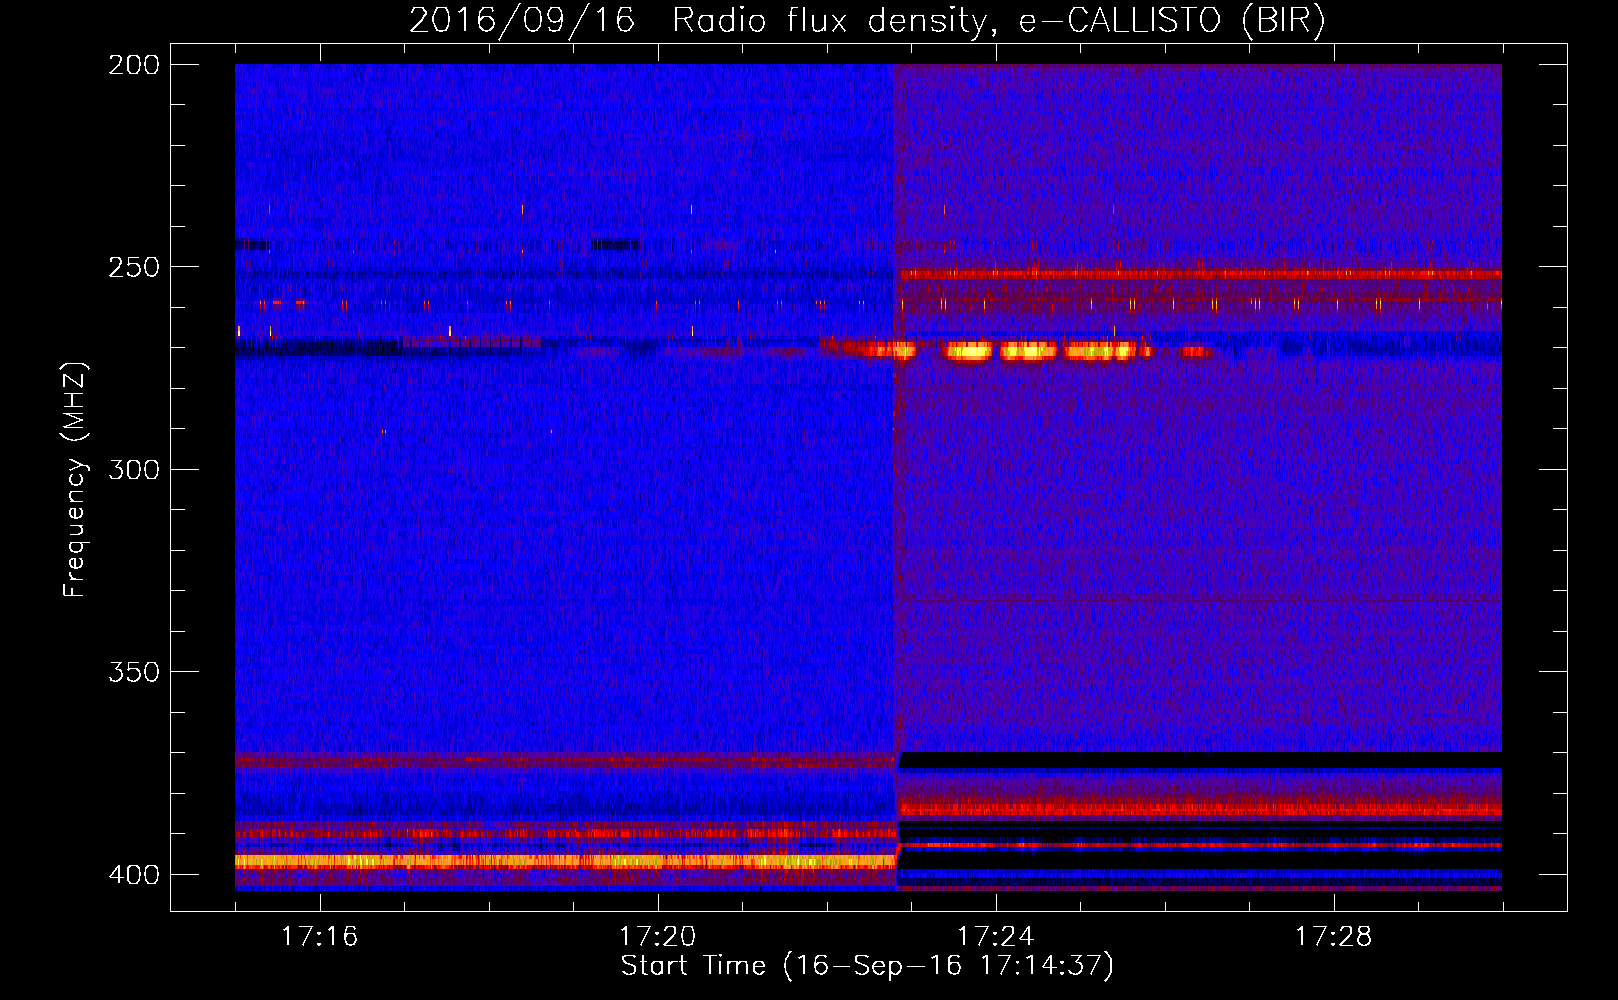Click the 400 frequency tick label
The image size is (1618, 1000).
[x=134, y=874]
